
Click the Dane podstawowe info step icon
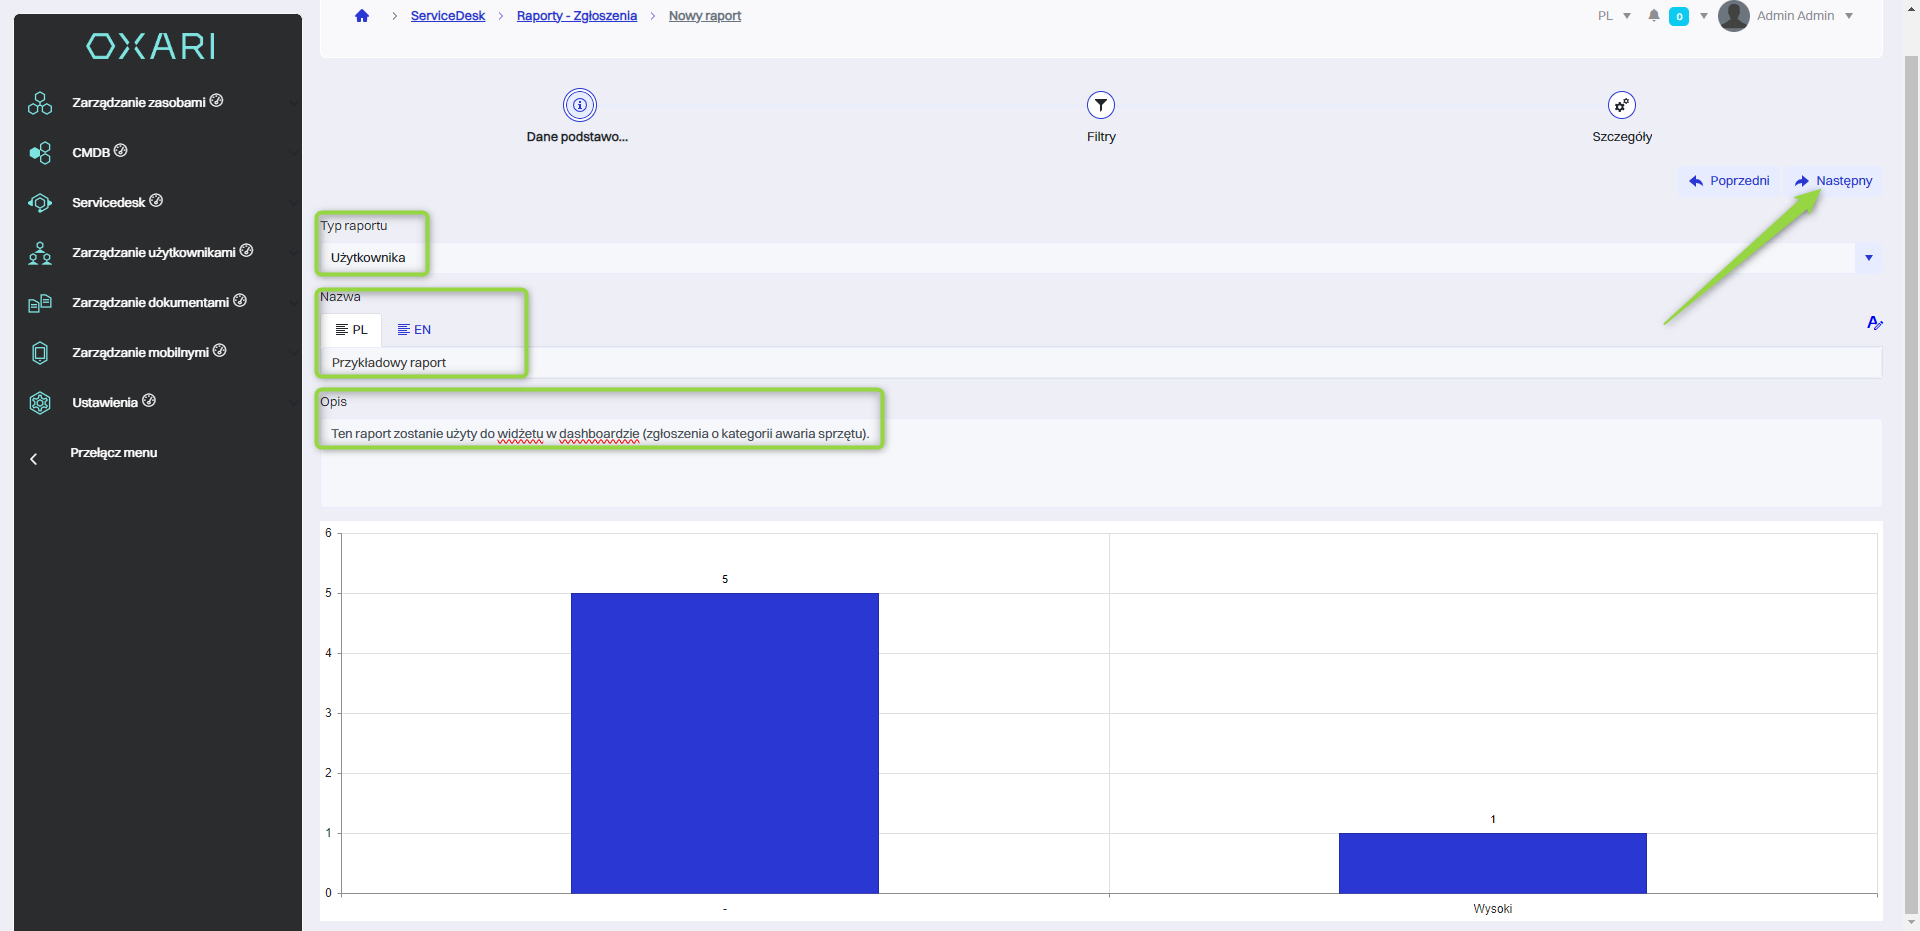click(x=579, y=105)
